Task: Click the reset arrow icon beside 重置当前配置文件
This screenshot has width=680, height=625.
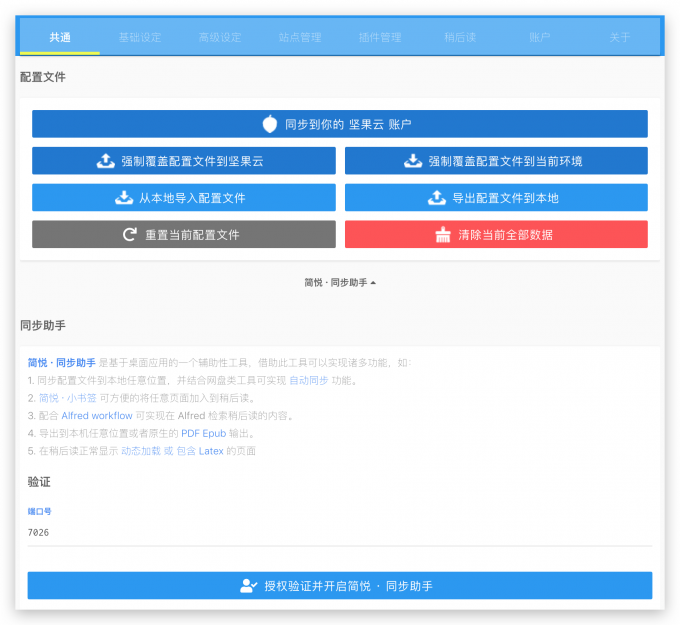Action: pos(129,235)
